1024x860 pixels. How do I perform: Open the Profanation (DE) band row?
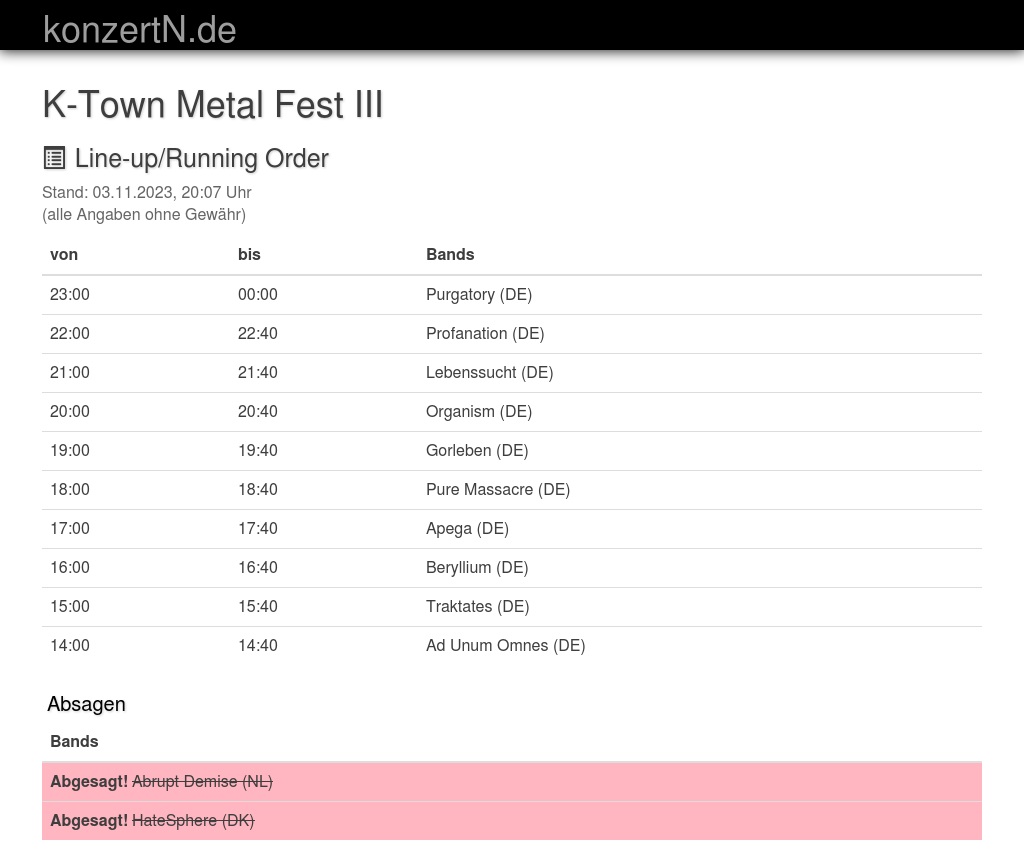coord(484,333)
